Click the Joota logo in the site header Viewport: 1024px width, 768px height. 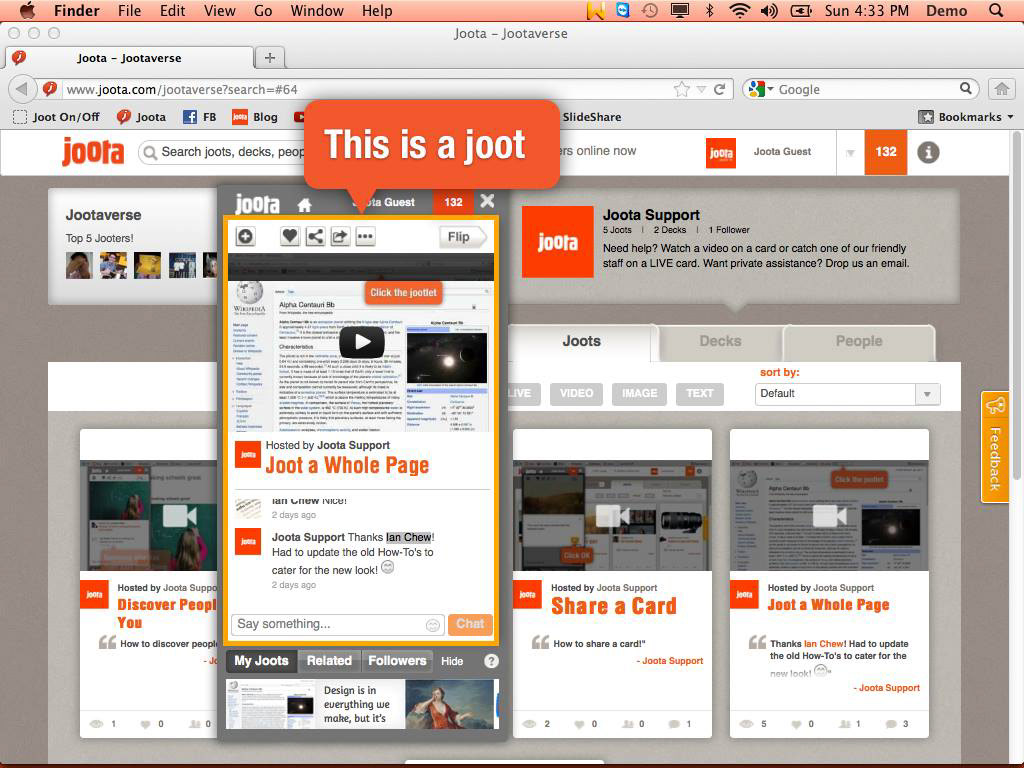(93, 152)
